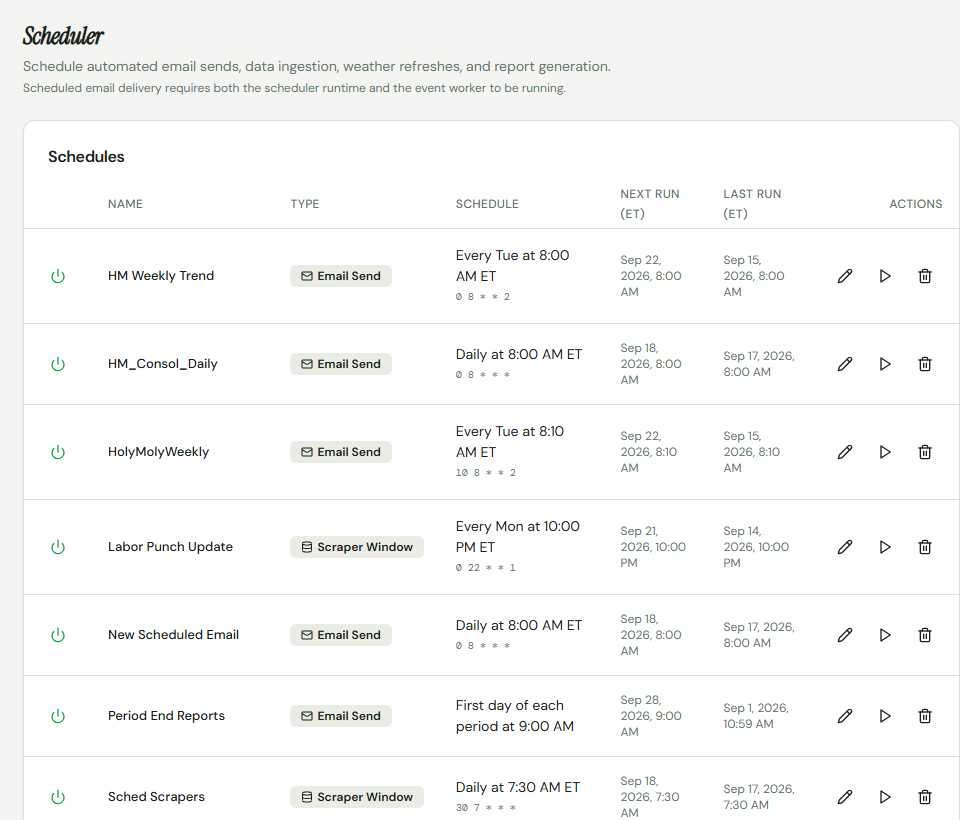Run Sched Scrapers now
Screen dimensions: 960x820
tap(885, 797)
